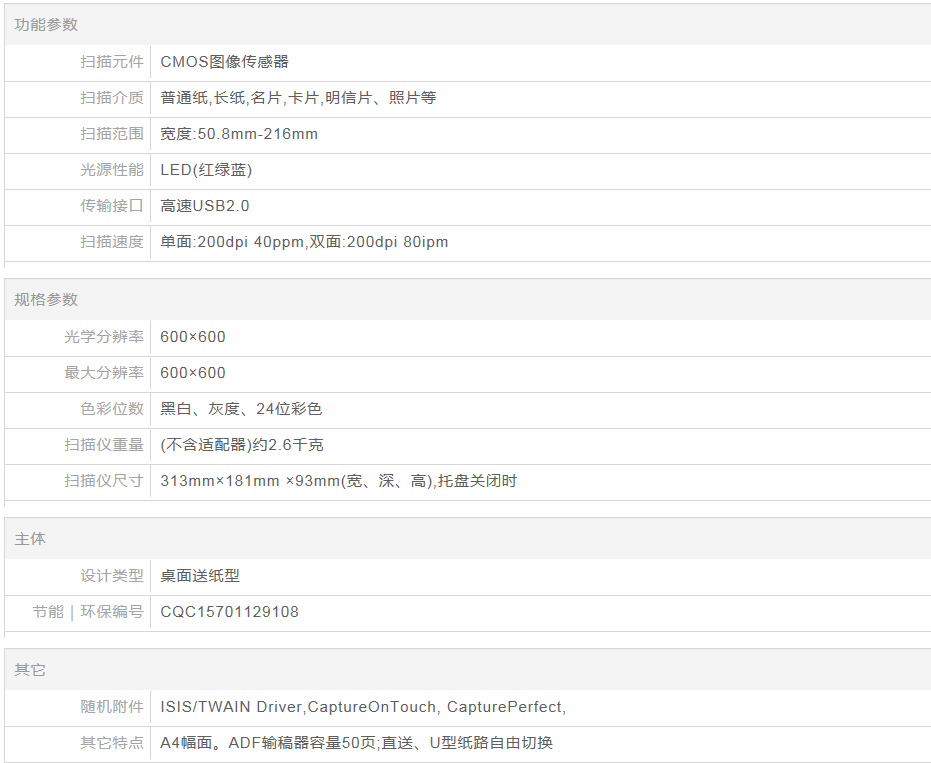Click the CQC15701129108 certification number
Image resolution: width=931 pixels, height=763 pixels.
tap(229, 612)
